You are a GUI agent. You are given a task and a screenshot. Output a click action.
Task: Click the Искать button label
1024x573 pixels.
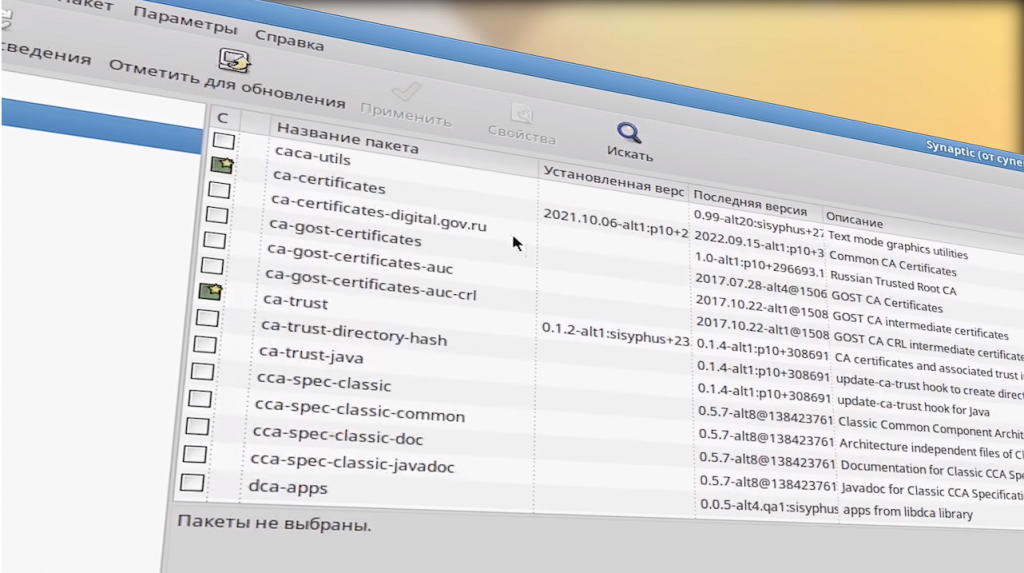pos(630,153)
